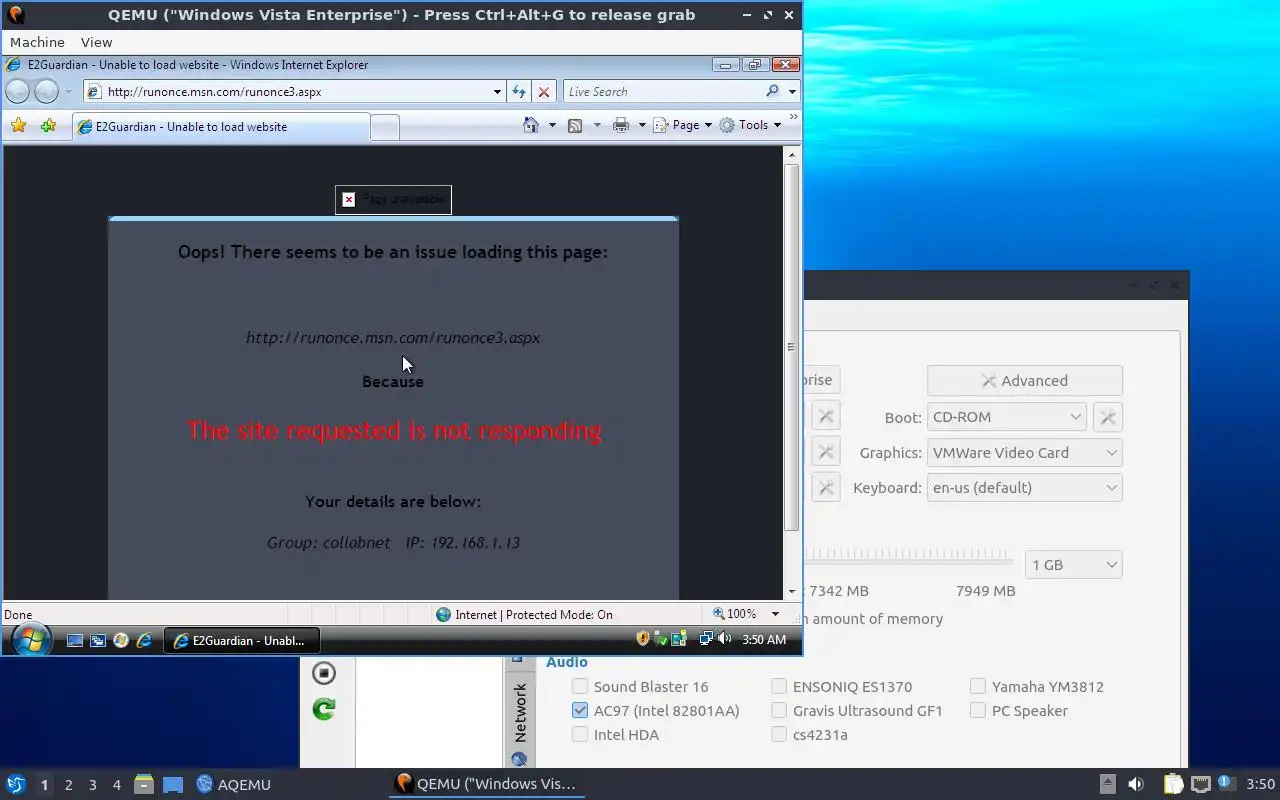
Task: Select the E2Guardian browser tab
Action: pos(220,127)
